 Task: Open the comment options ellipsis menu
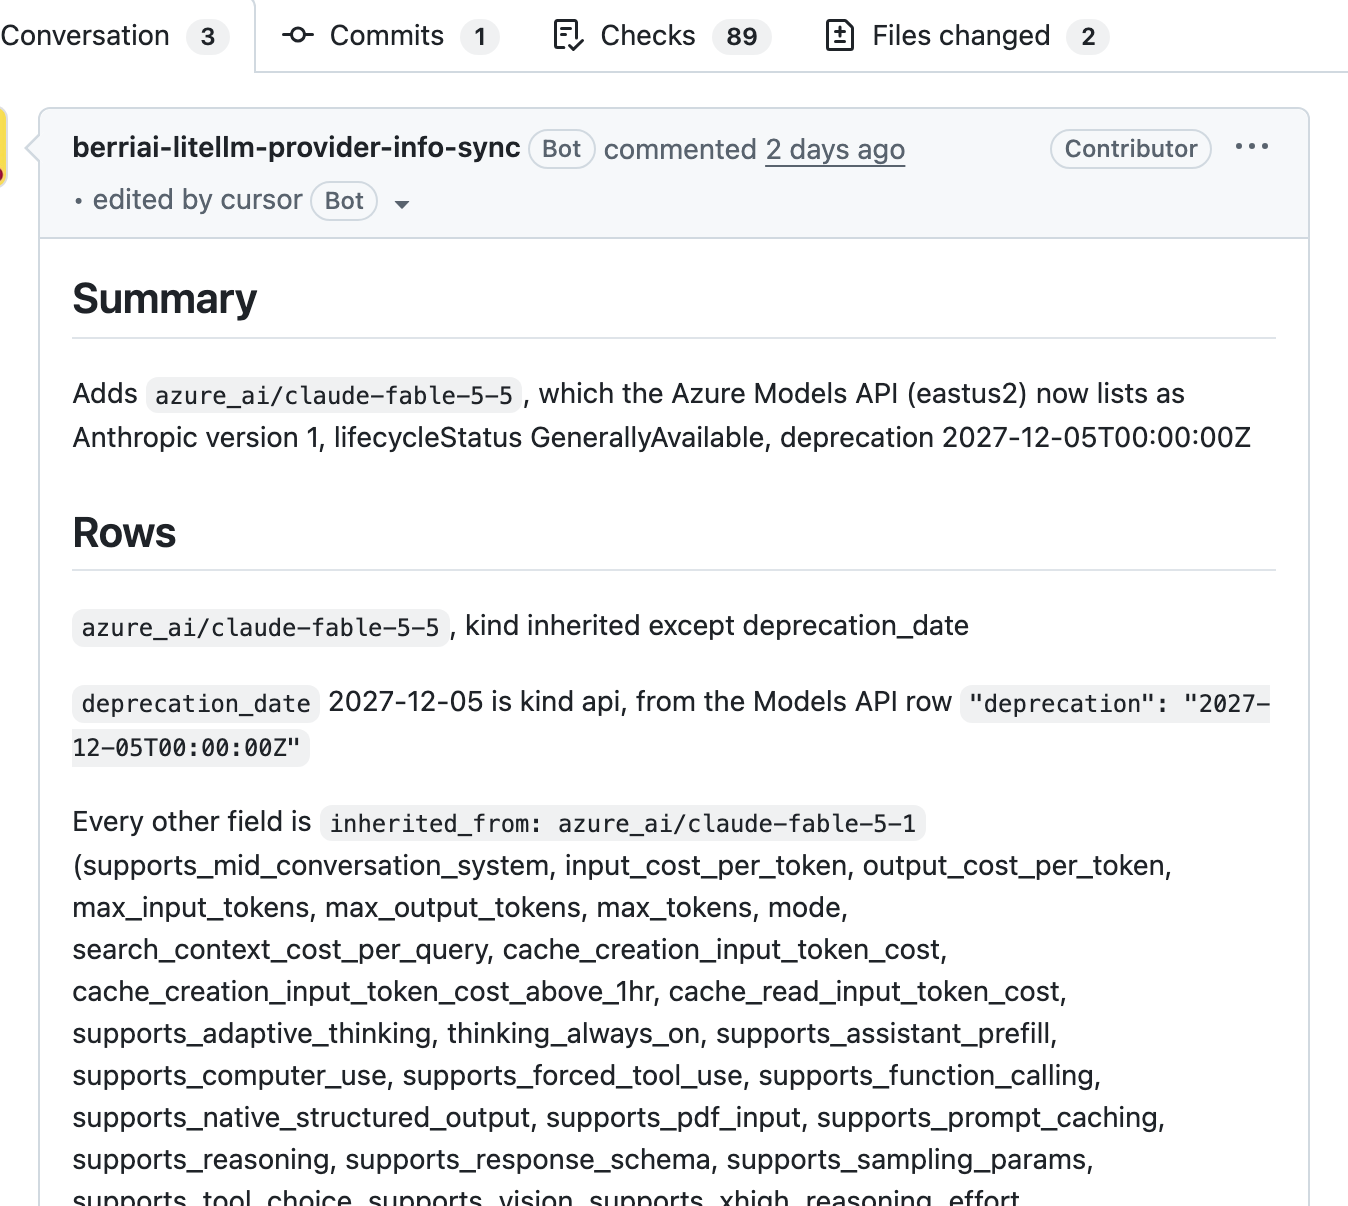click(x=1252, y=147)
